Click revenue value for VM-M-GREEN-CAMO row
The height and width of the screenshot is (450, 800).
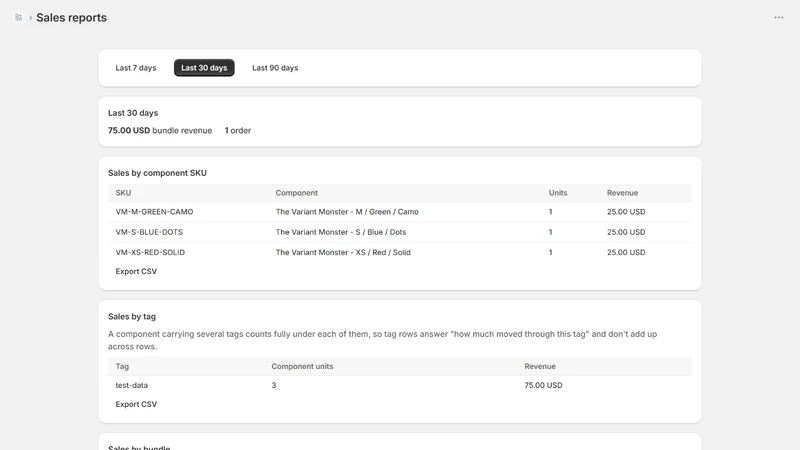click(626, 212)
